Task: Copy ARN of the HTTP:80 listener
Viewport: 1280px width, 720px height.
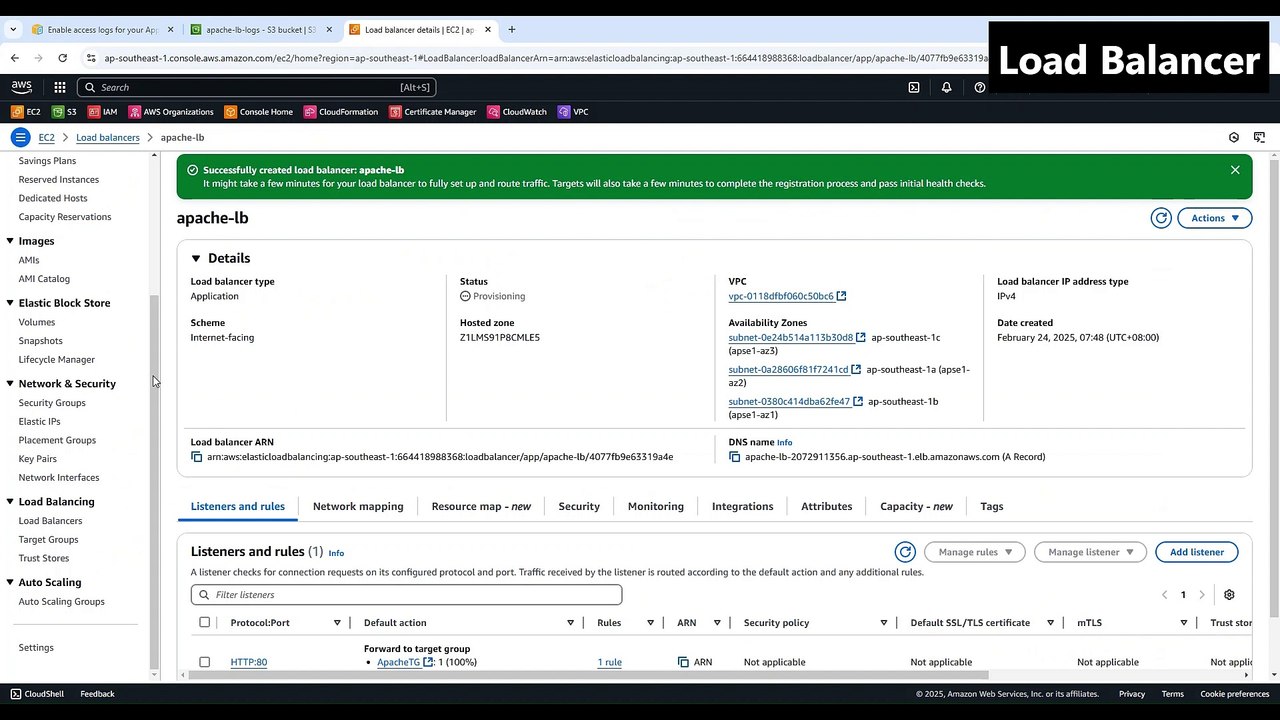Action: tap(683, 662)
